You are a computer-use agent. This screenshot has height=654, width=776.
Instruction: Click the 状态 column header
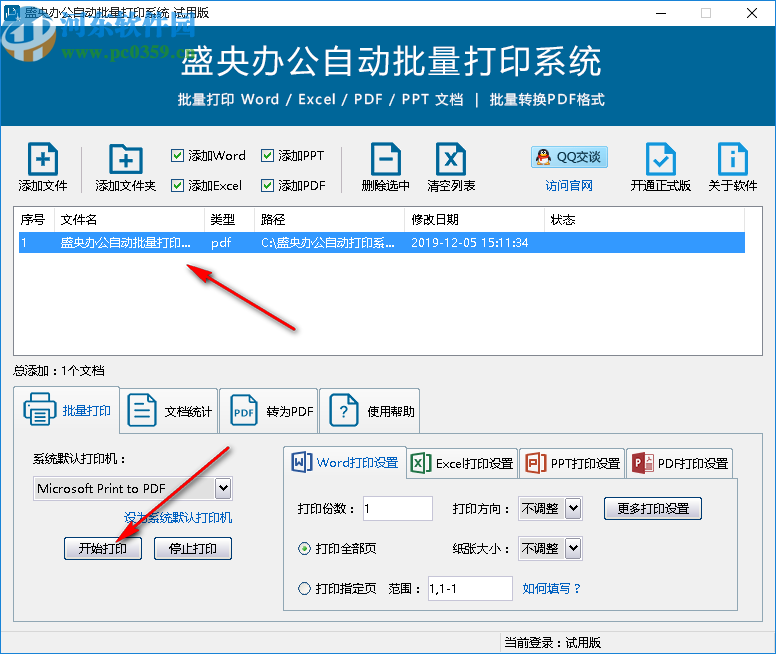click(644, 219)
